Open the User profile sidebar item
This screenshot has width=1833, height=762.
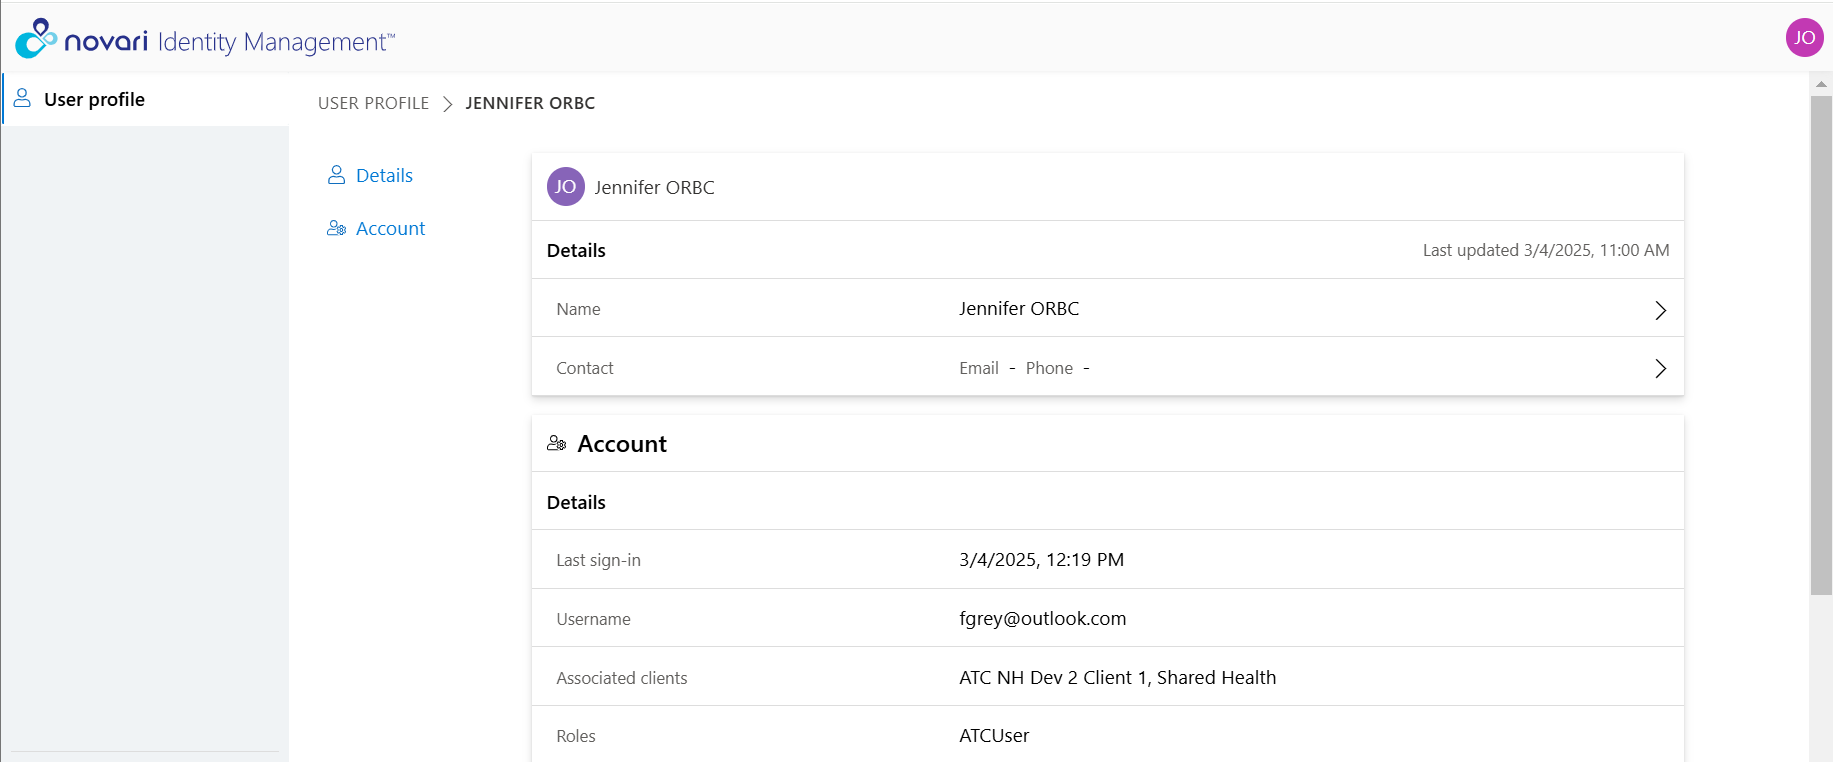point(145,99)
